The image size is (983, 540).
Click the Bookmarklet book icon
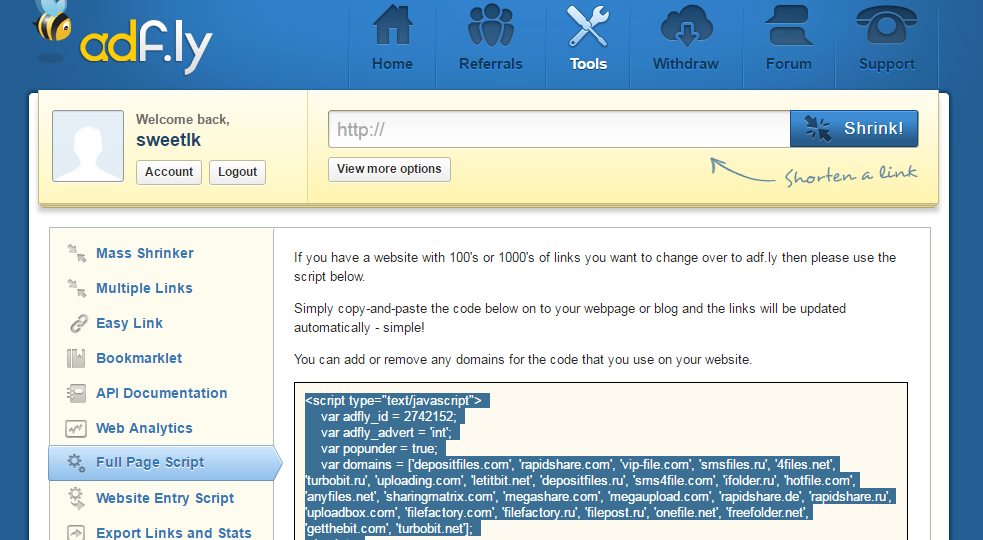[76, 358]
